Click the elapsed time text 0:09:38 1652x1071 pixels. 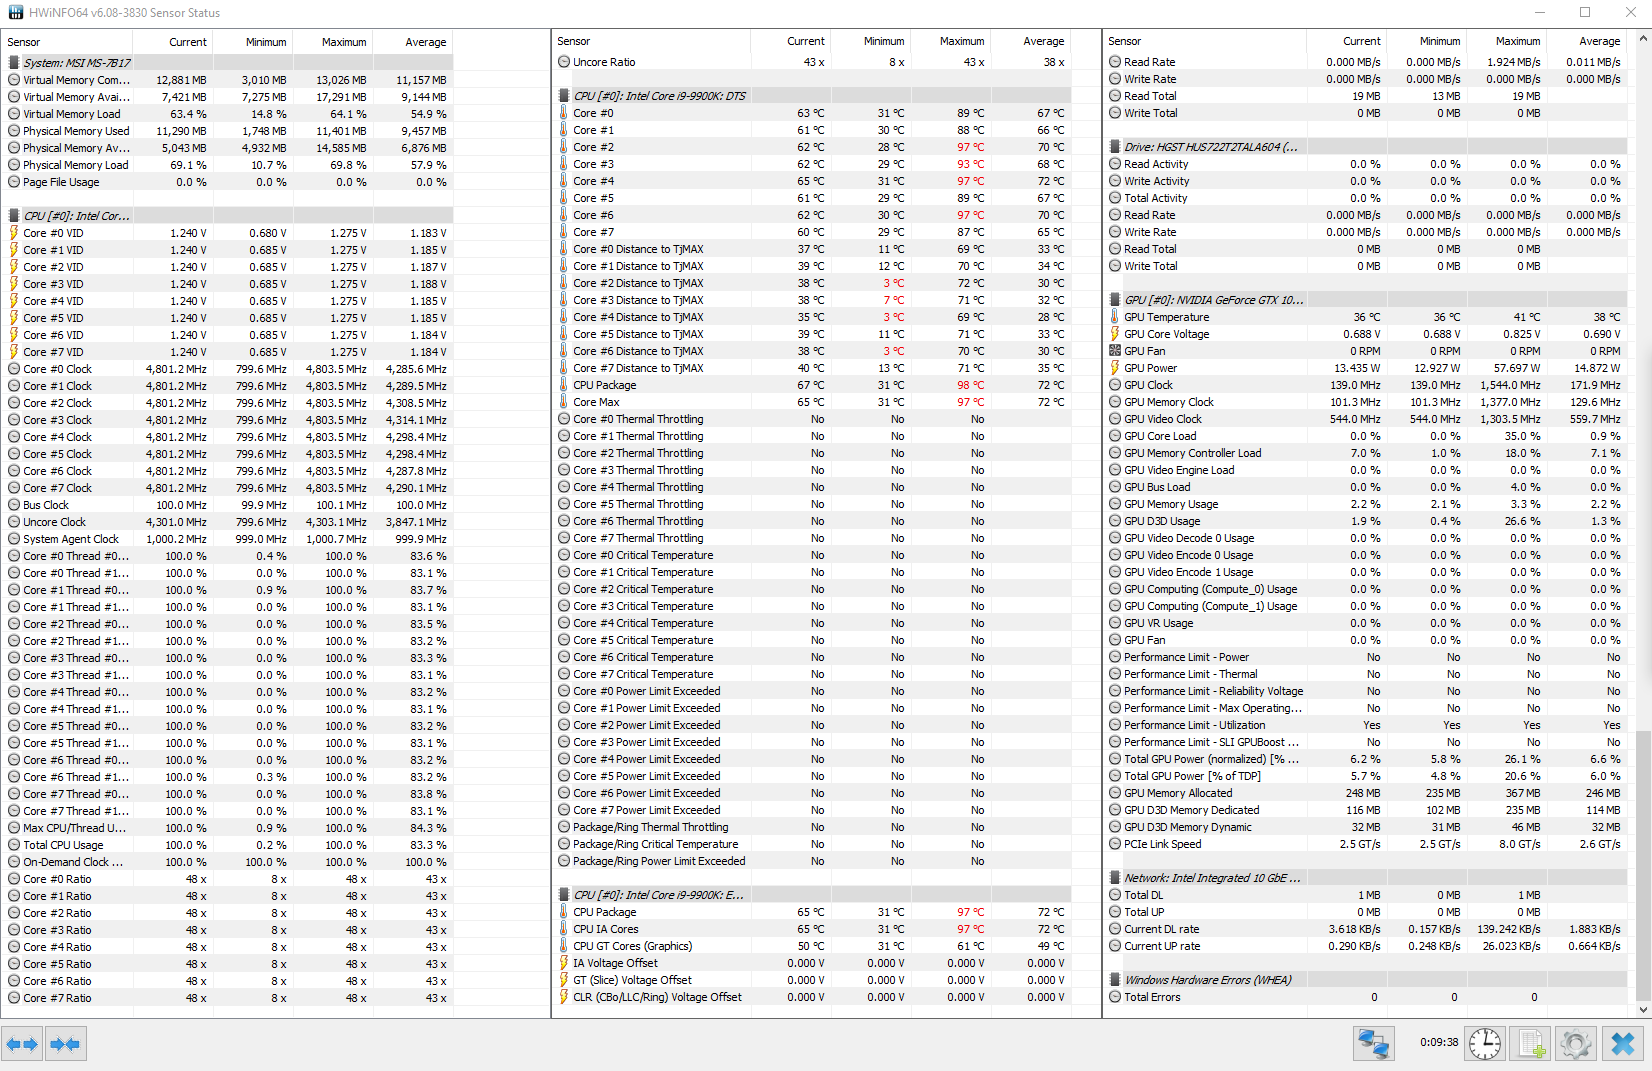[x=1439, y=1042]
